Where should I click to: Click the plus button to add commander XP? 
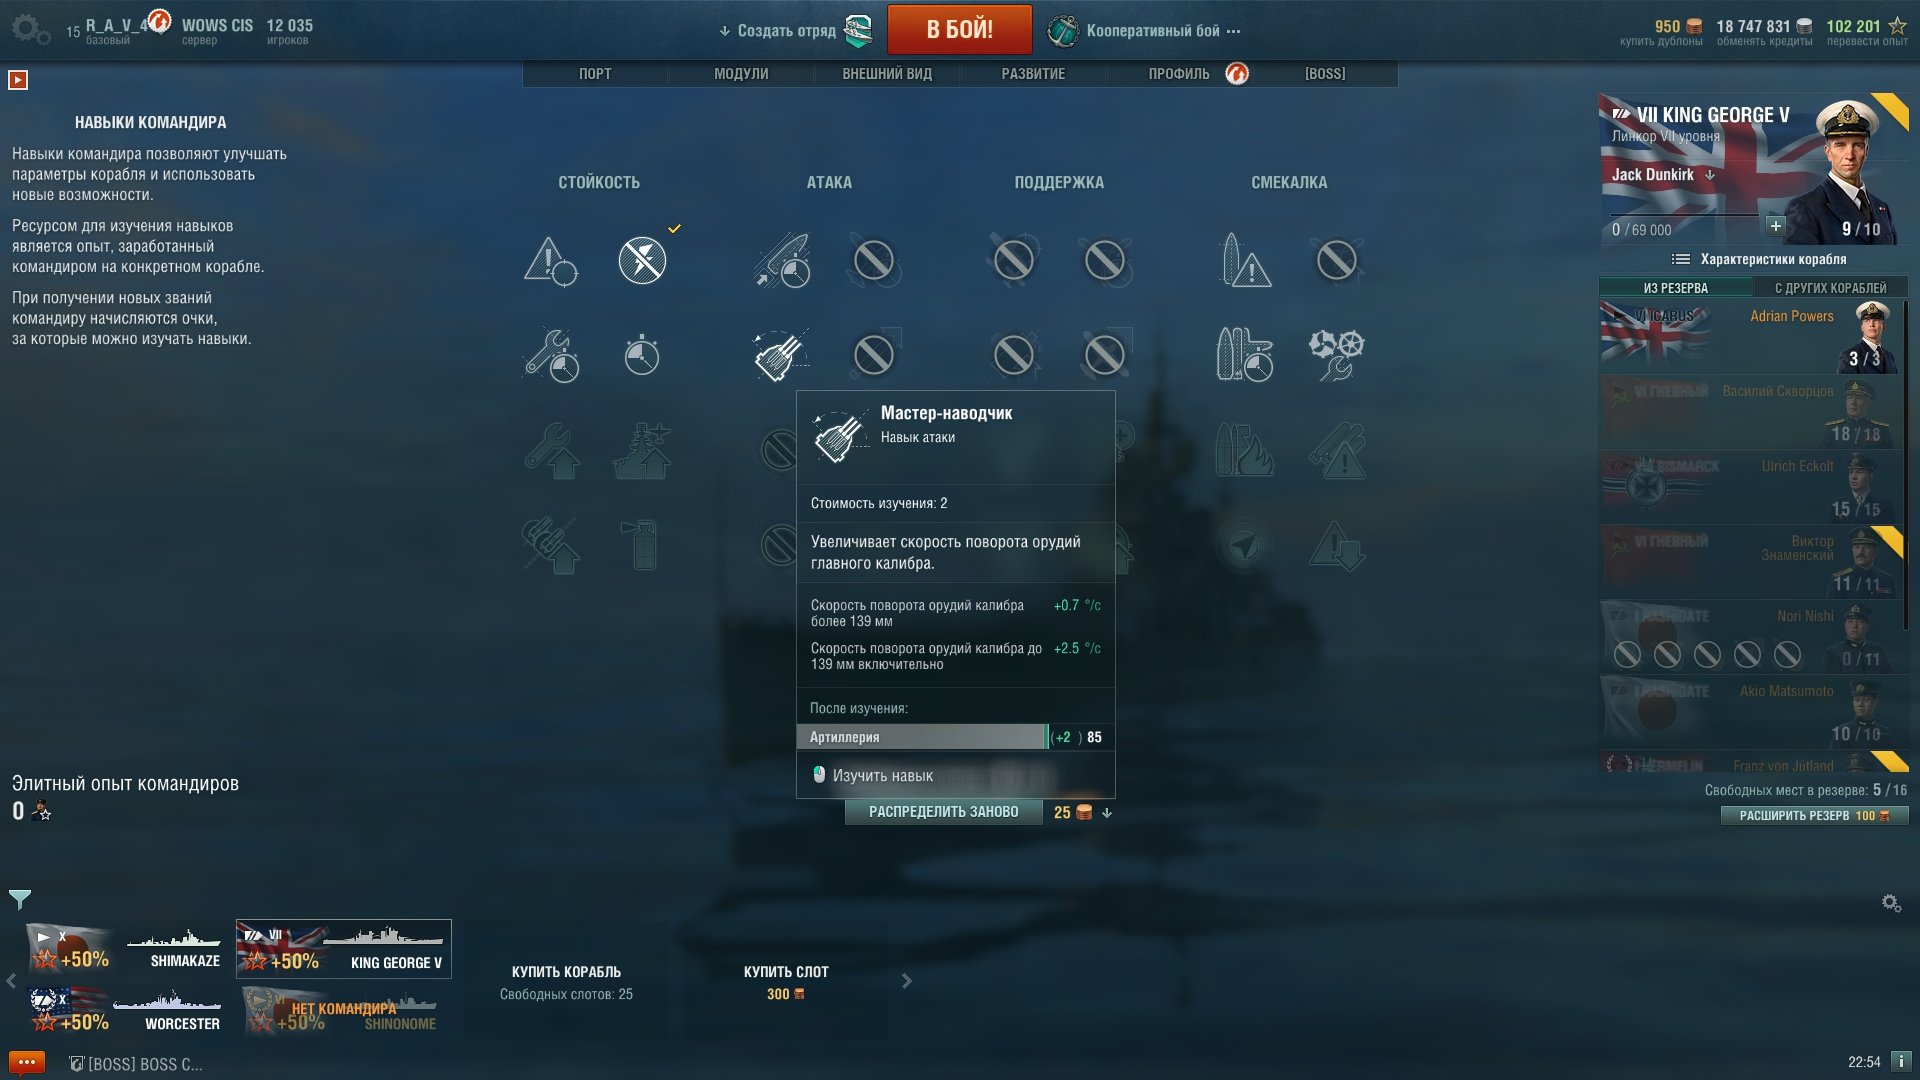[x=1775, y=226]
